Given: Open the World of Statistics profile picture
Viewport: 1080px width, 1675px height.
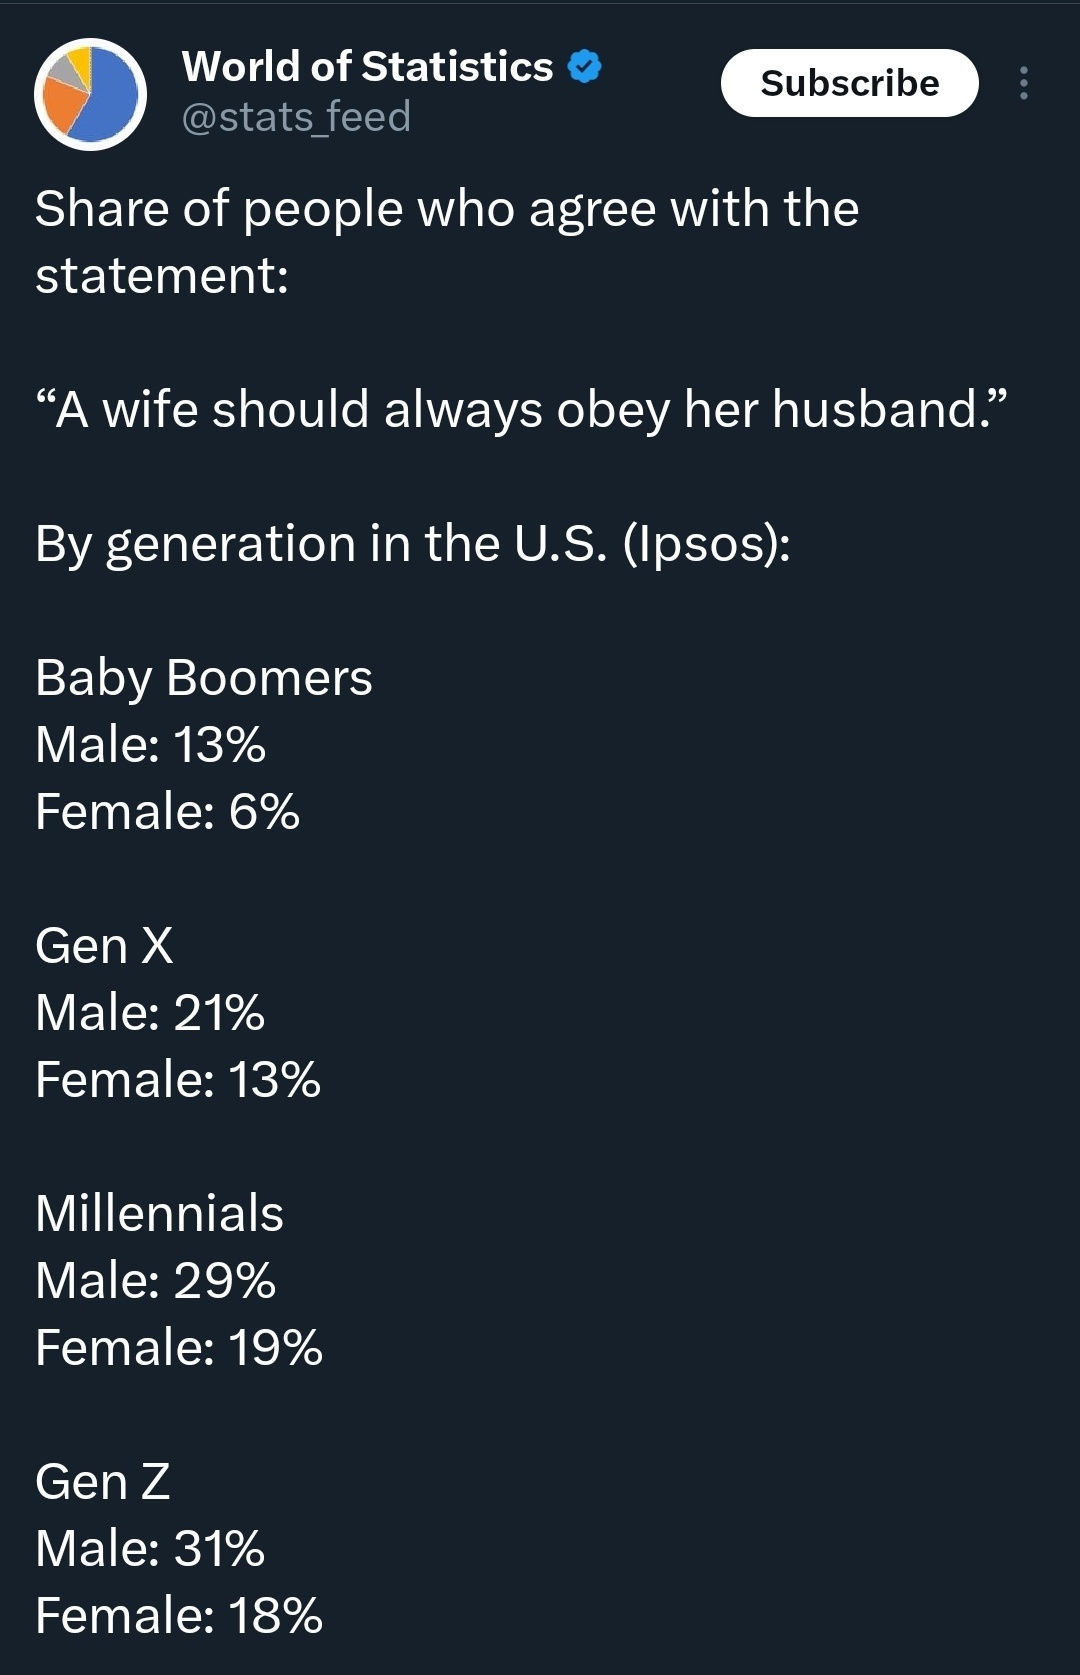Looking at the screenshot, I should tap(91, 95).
